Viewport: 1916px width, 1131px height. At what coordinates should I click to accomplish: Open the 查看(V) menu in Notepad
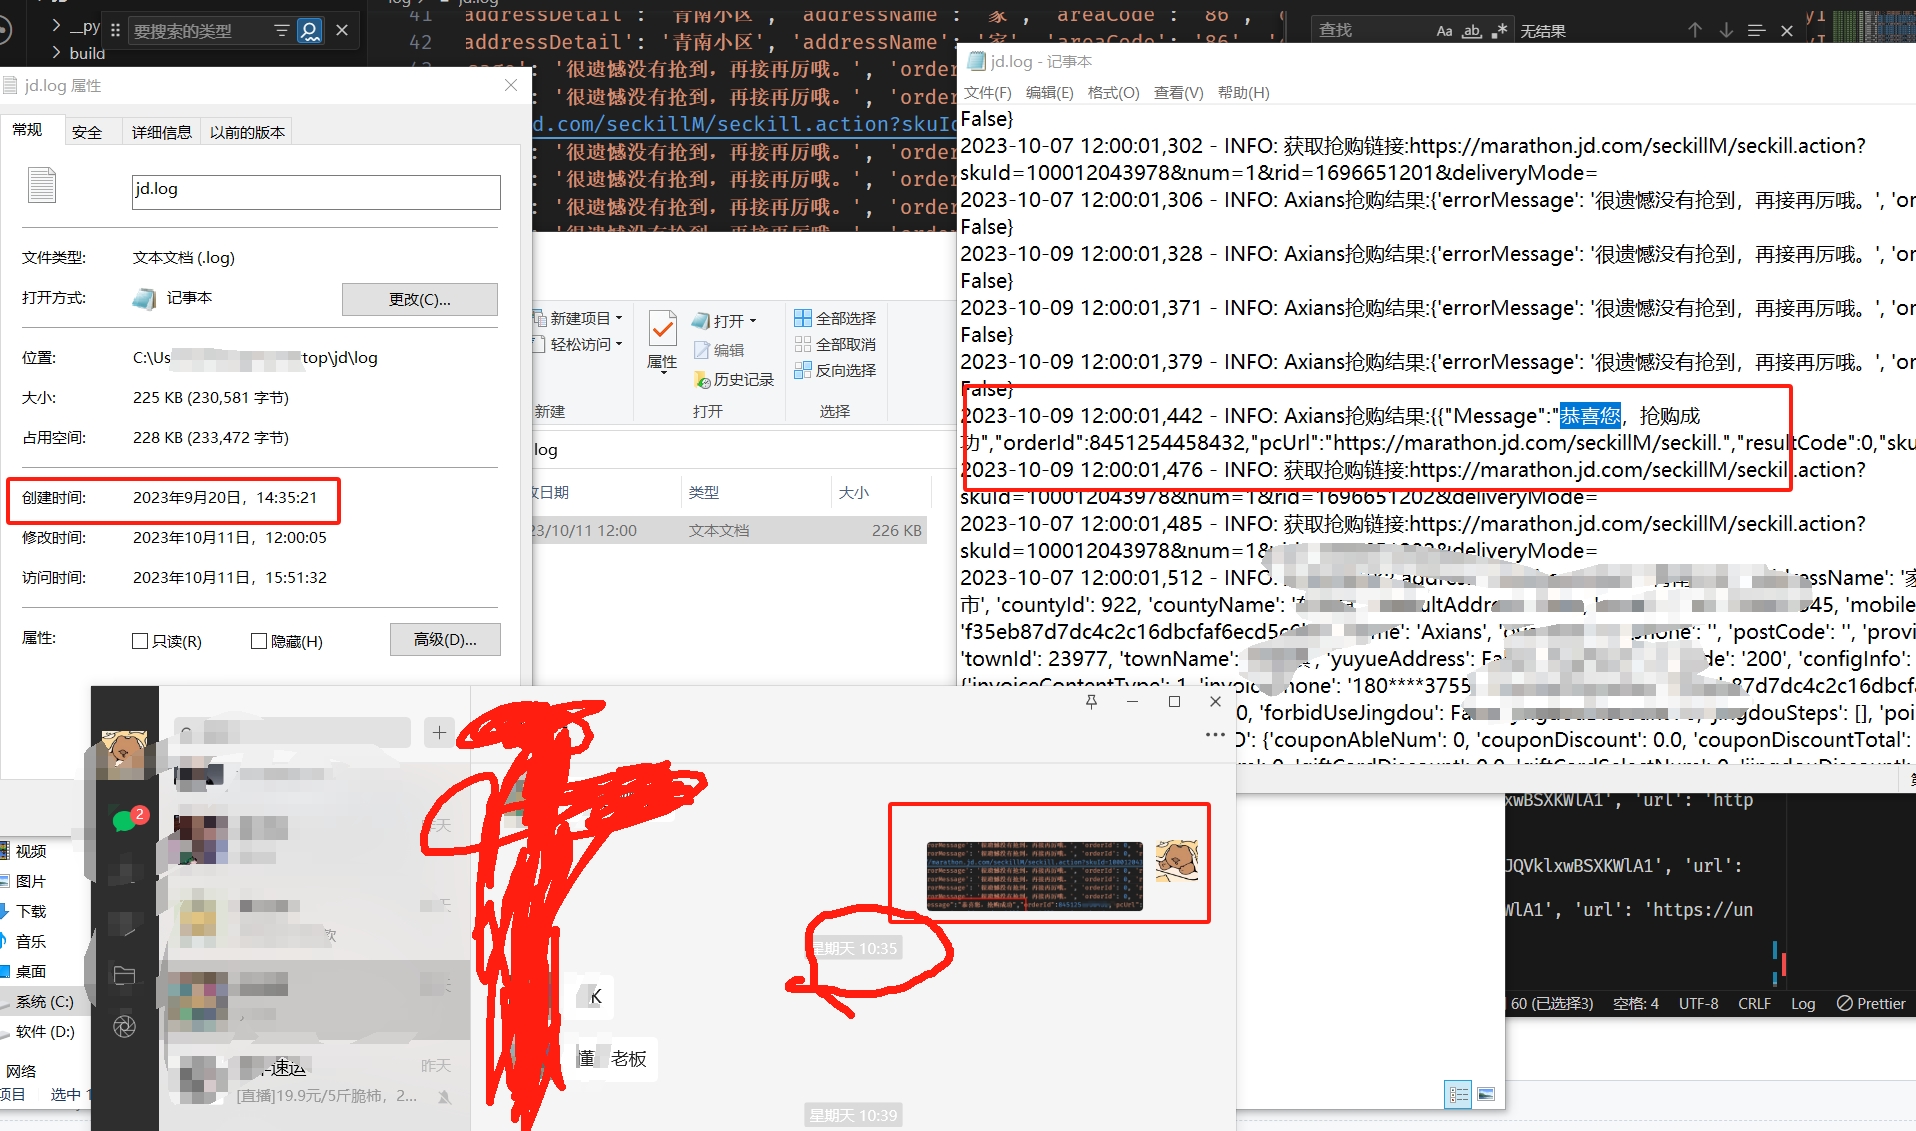(1178, 92)
